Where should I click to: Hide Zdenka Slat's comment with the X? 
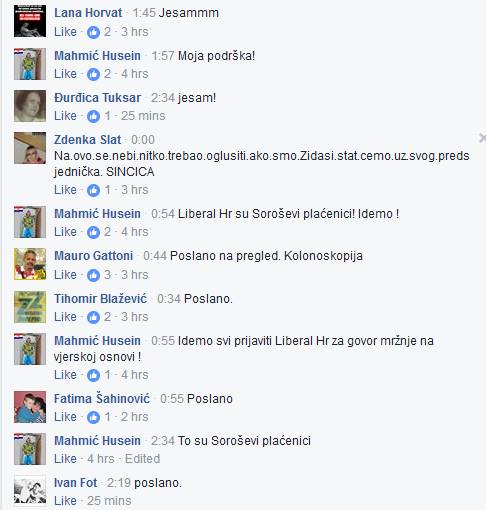click(482, 138)
